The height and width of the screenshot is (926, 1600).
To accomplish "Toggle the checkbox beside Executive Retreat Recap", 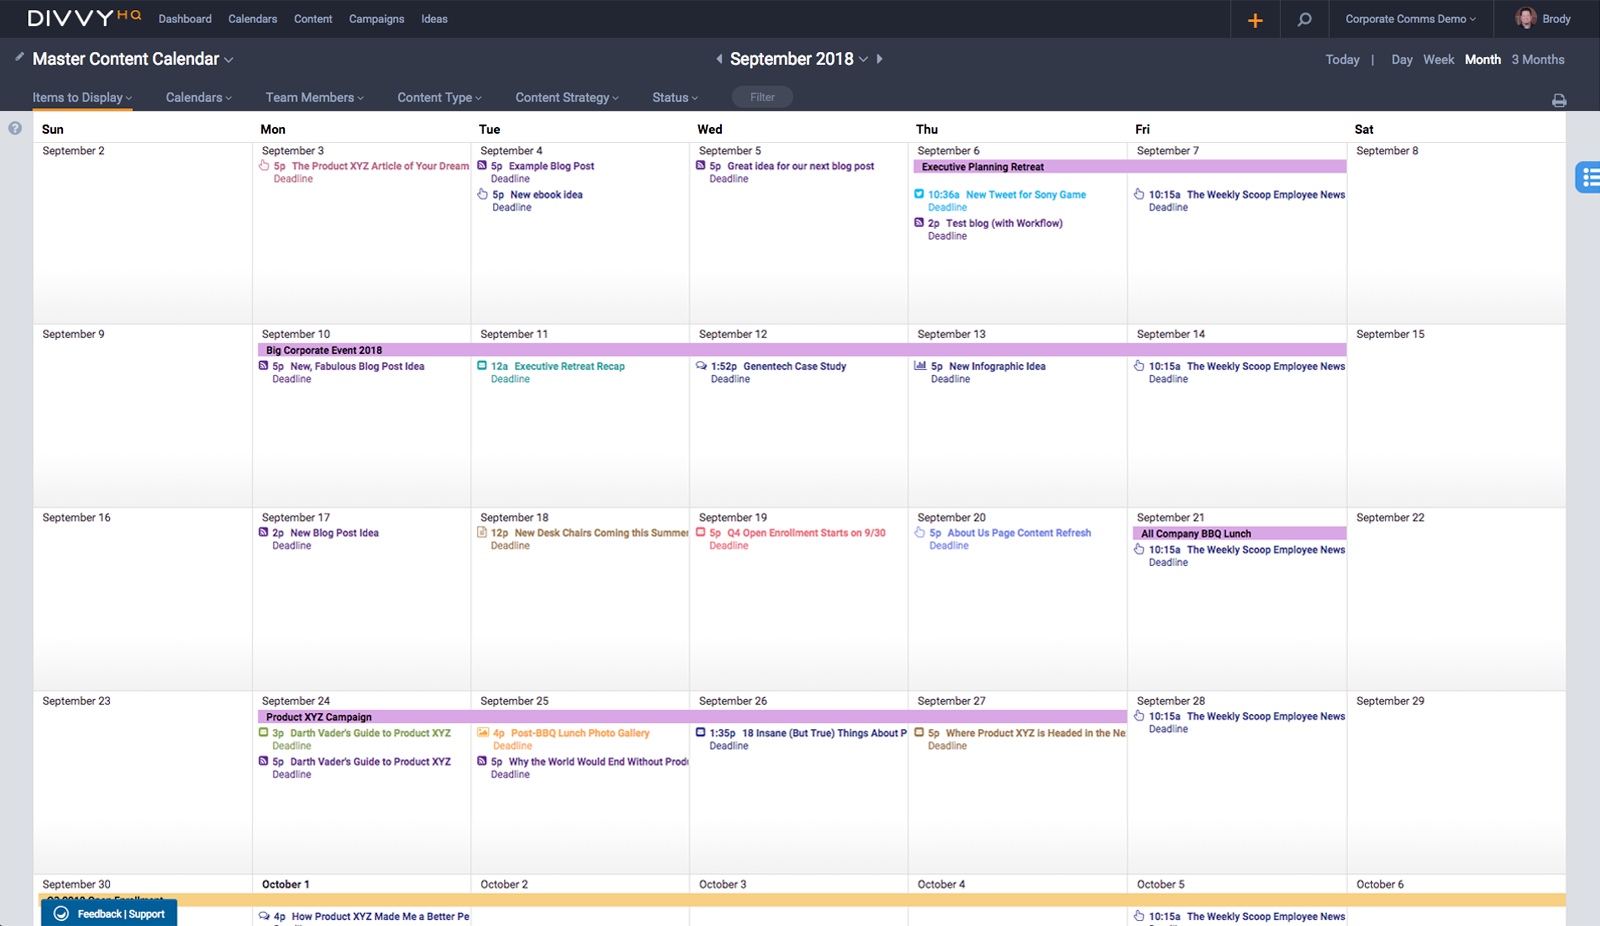I will (x=483, y=366).
